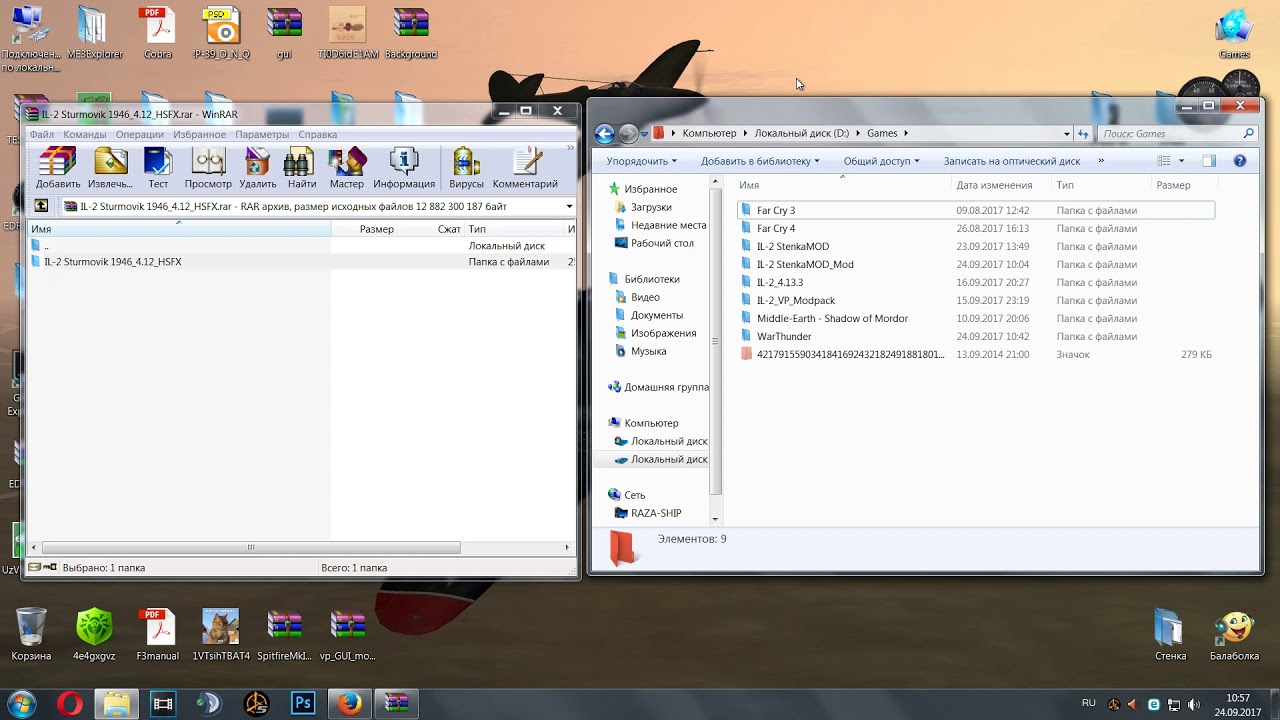Image resolution: width=1280 pixels, height=720 pixels.
Task: Launch the Мастер (Wizard) in WinRAR
Action: [347, 167]
